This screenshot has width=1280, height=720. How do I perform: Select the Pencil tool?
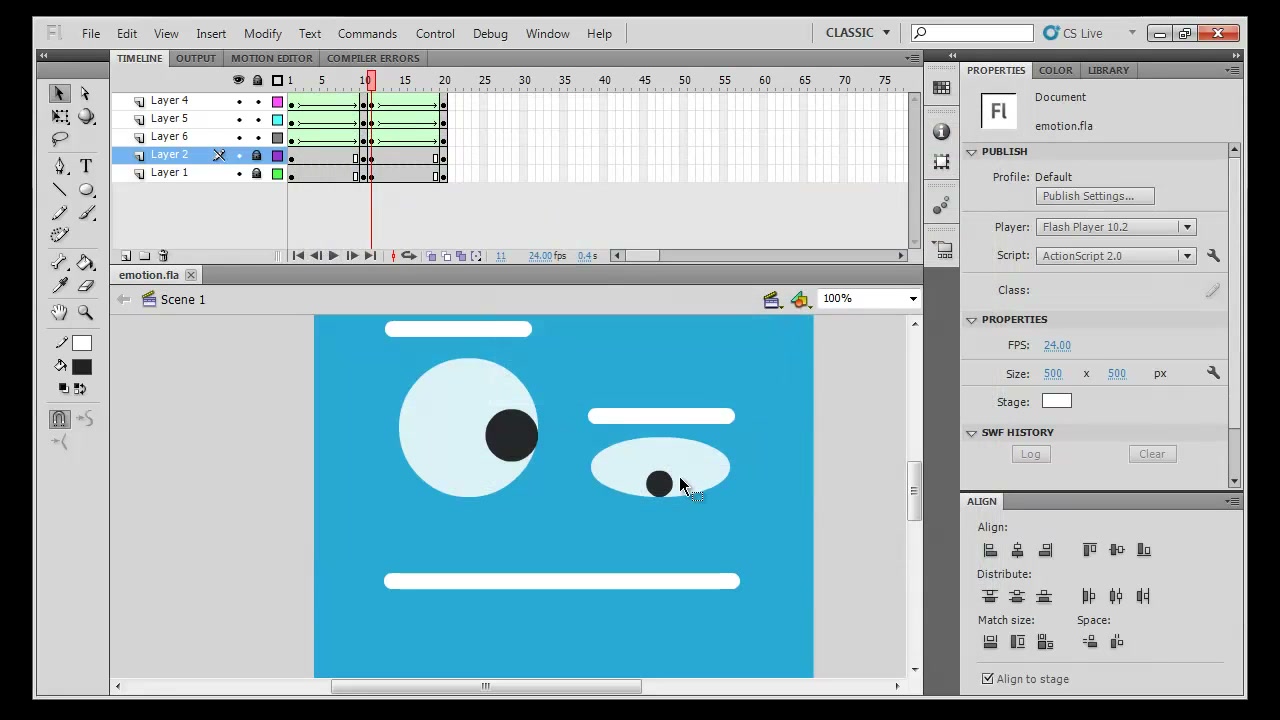[x=59, y=213]
